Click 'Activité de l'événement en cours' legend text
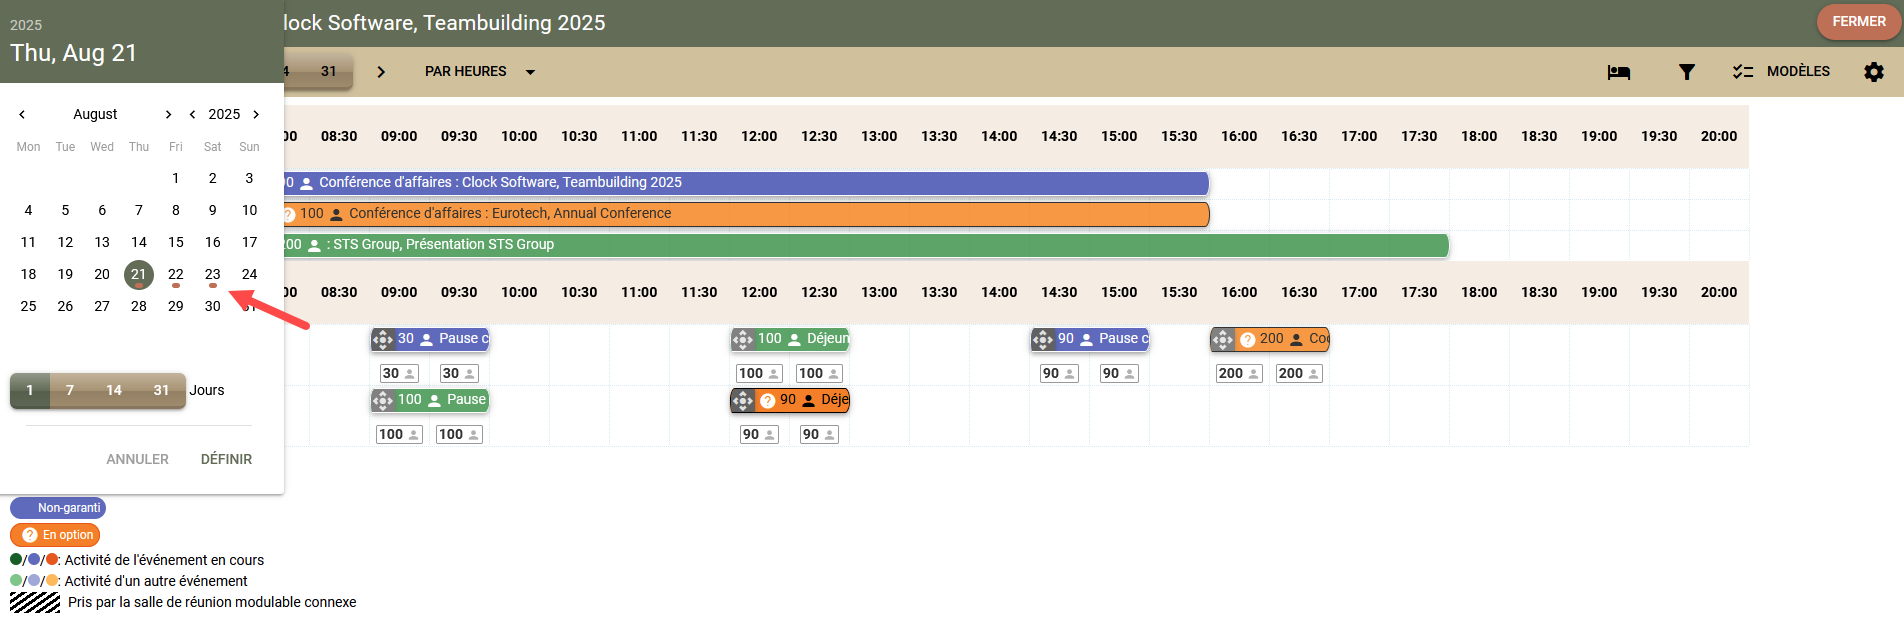 (164, 560)
